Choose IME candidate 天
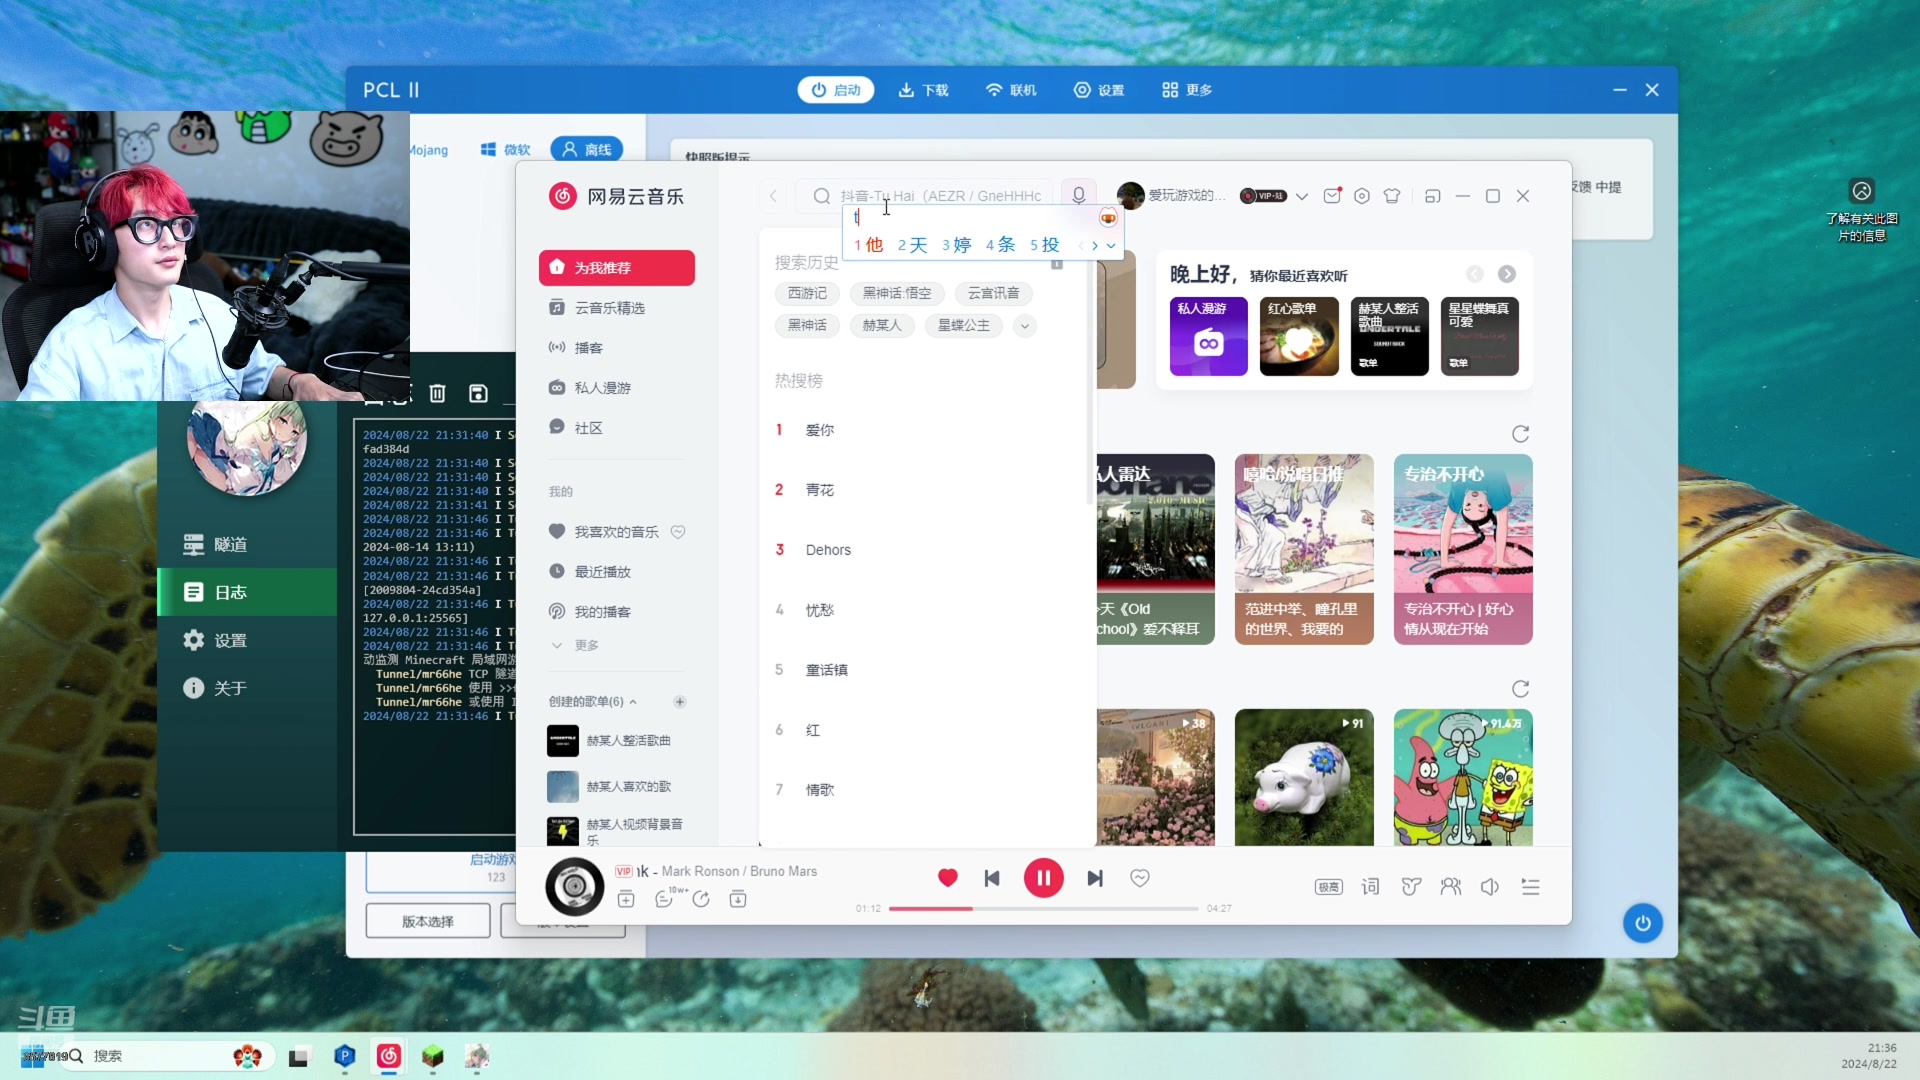Image resolution: width=1920 pixels, height=1080 pixels. pos(913,245)
